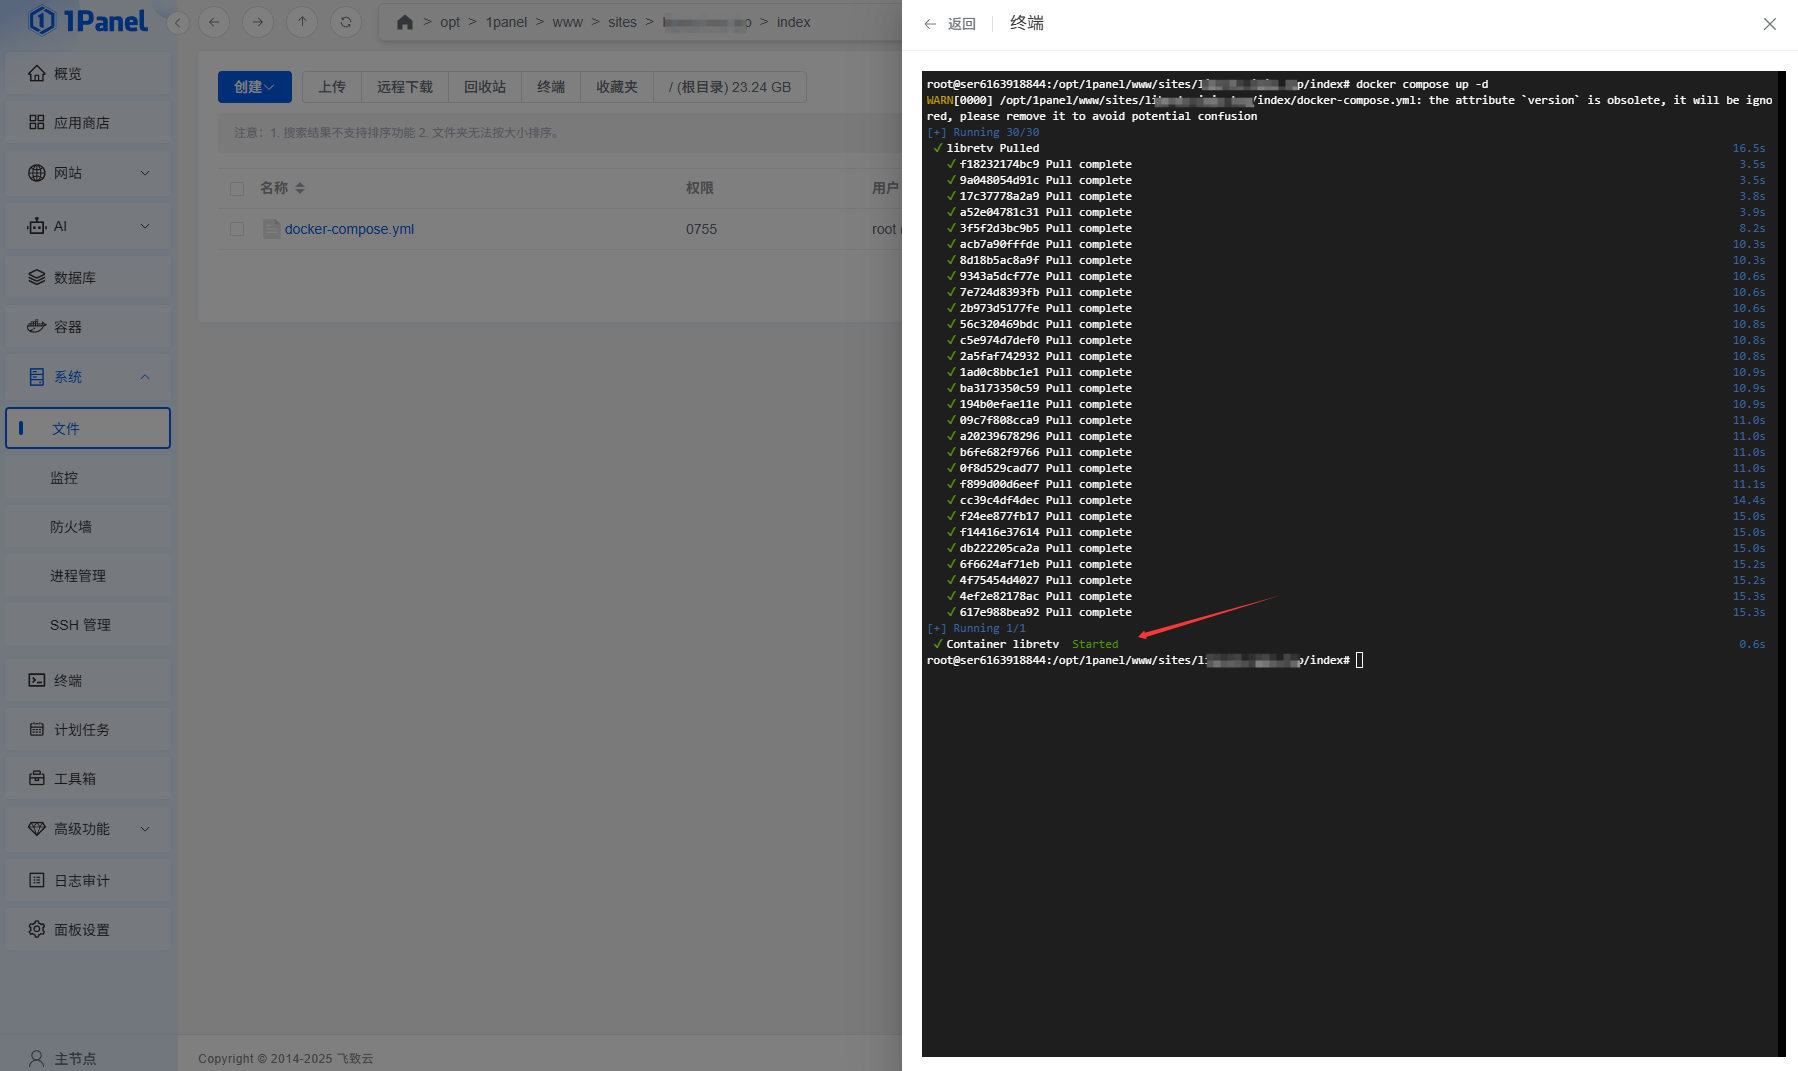Screen dimensions: 1798x1071
Task: Select 文件 in the sidebar
Action: [88, 428]
